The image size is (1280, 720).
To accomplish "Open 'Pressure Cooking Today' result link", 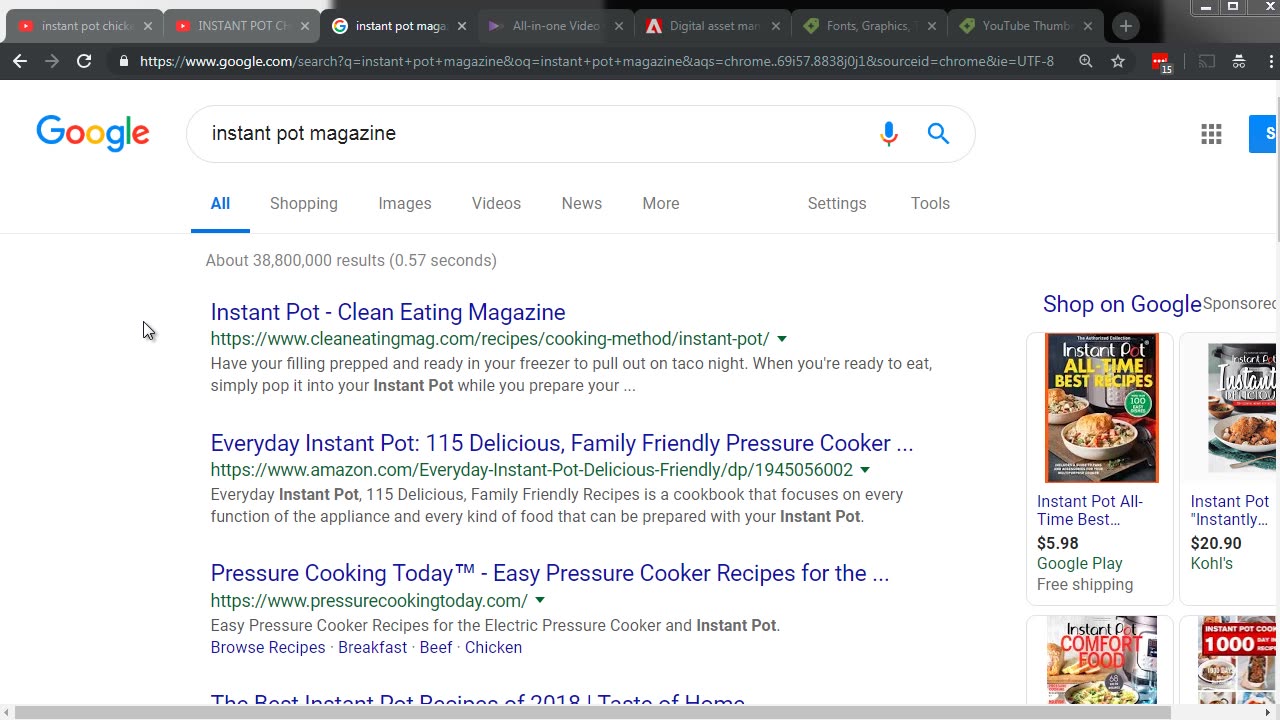I will [x=550, y=573].
